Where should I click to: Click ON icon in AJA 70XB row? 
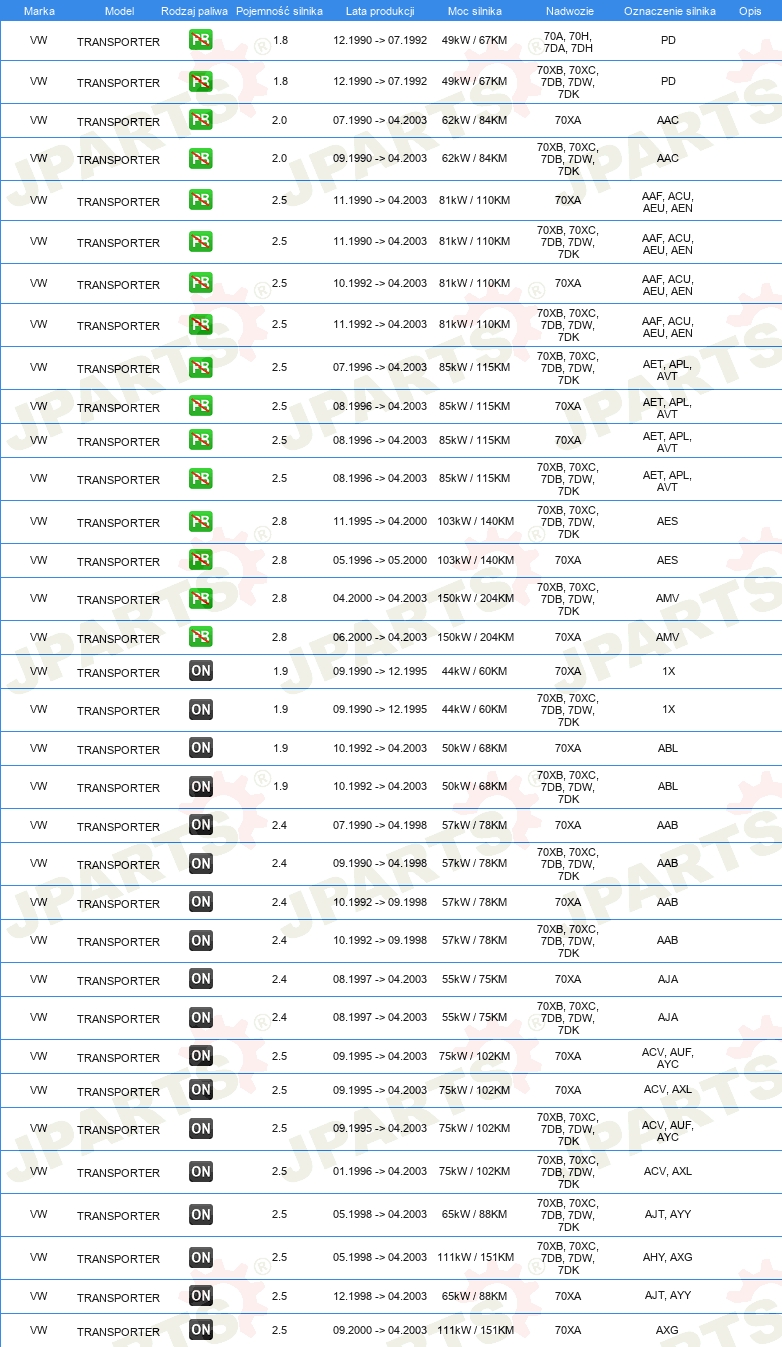pos(201,1017)
